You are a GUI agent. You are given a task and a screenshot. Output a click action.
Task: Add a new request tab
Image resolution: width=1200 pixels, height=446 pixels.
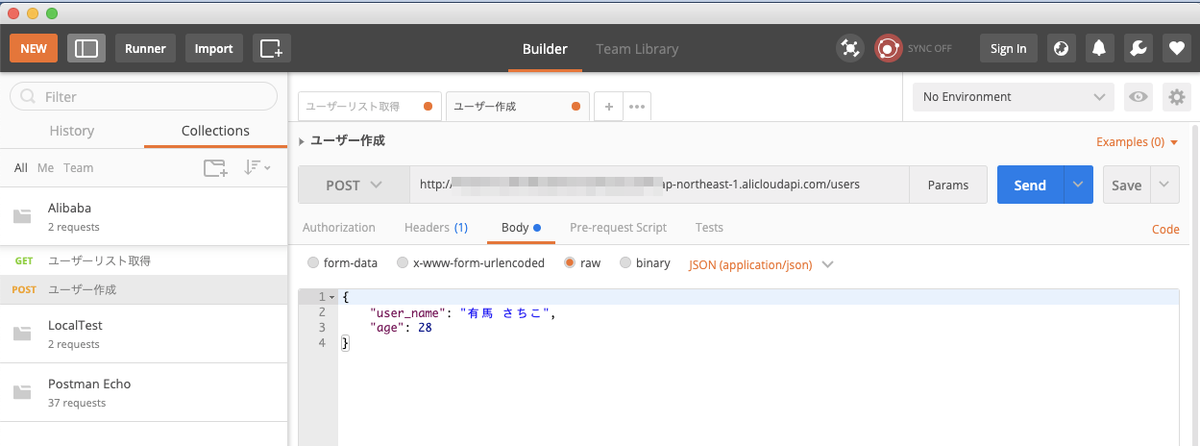608,106
